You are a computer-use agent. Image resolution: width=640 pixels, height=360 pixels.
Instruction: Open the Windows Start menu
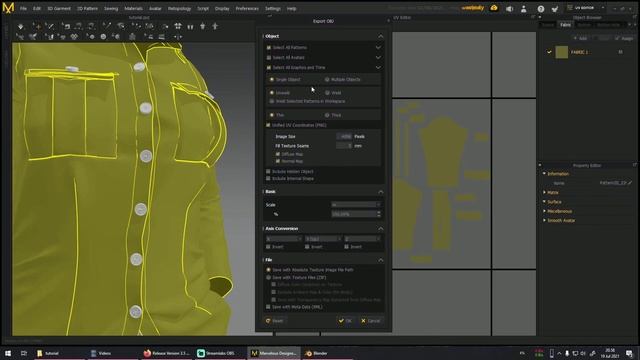point(8,353)
